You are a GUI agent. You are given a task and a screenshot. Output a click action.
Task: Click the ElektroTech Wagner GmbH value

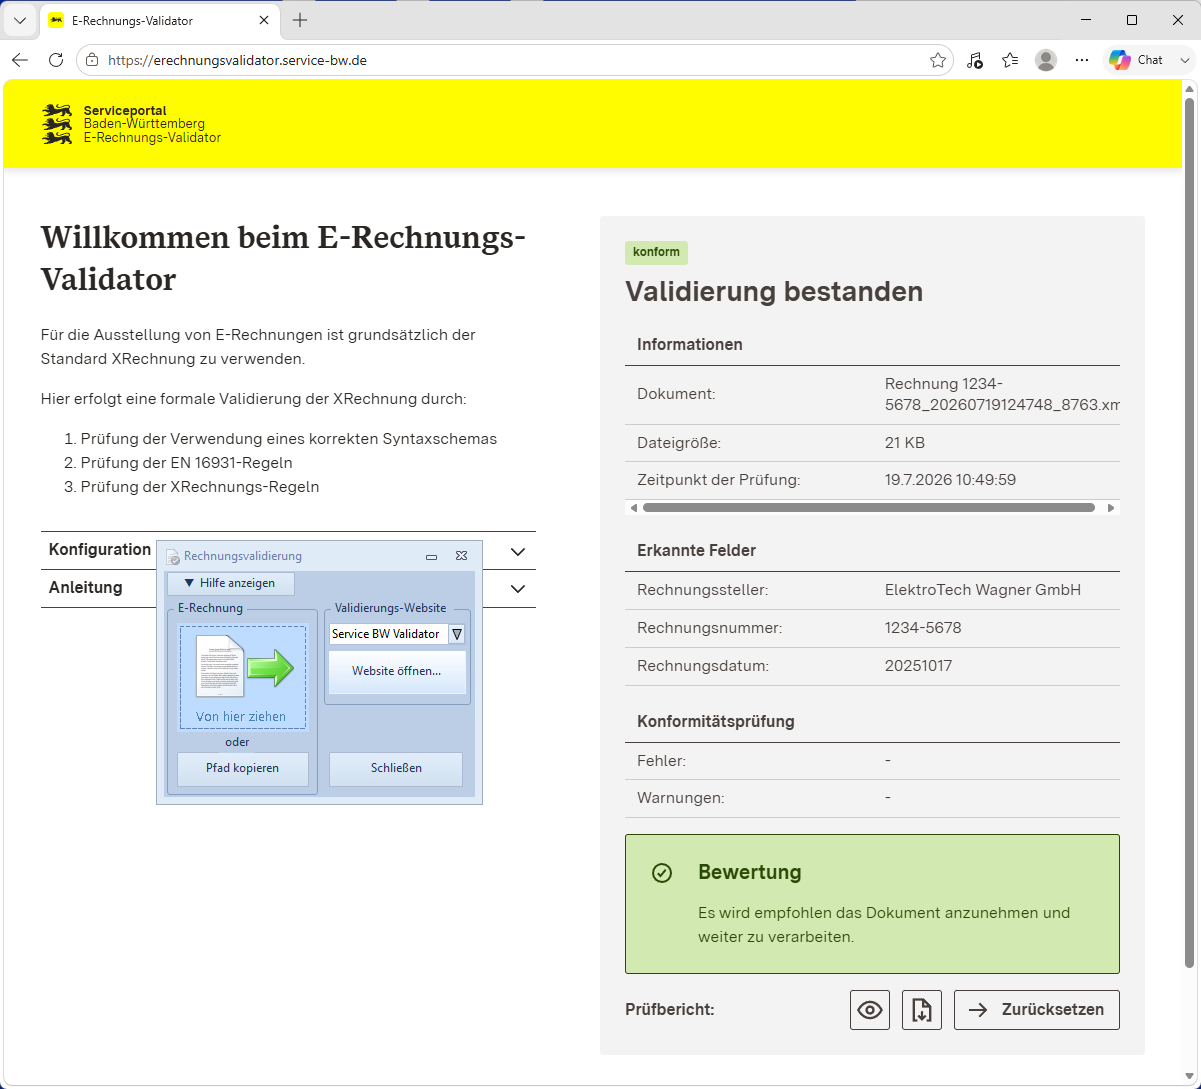click(983, 590)
